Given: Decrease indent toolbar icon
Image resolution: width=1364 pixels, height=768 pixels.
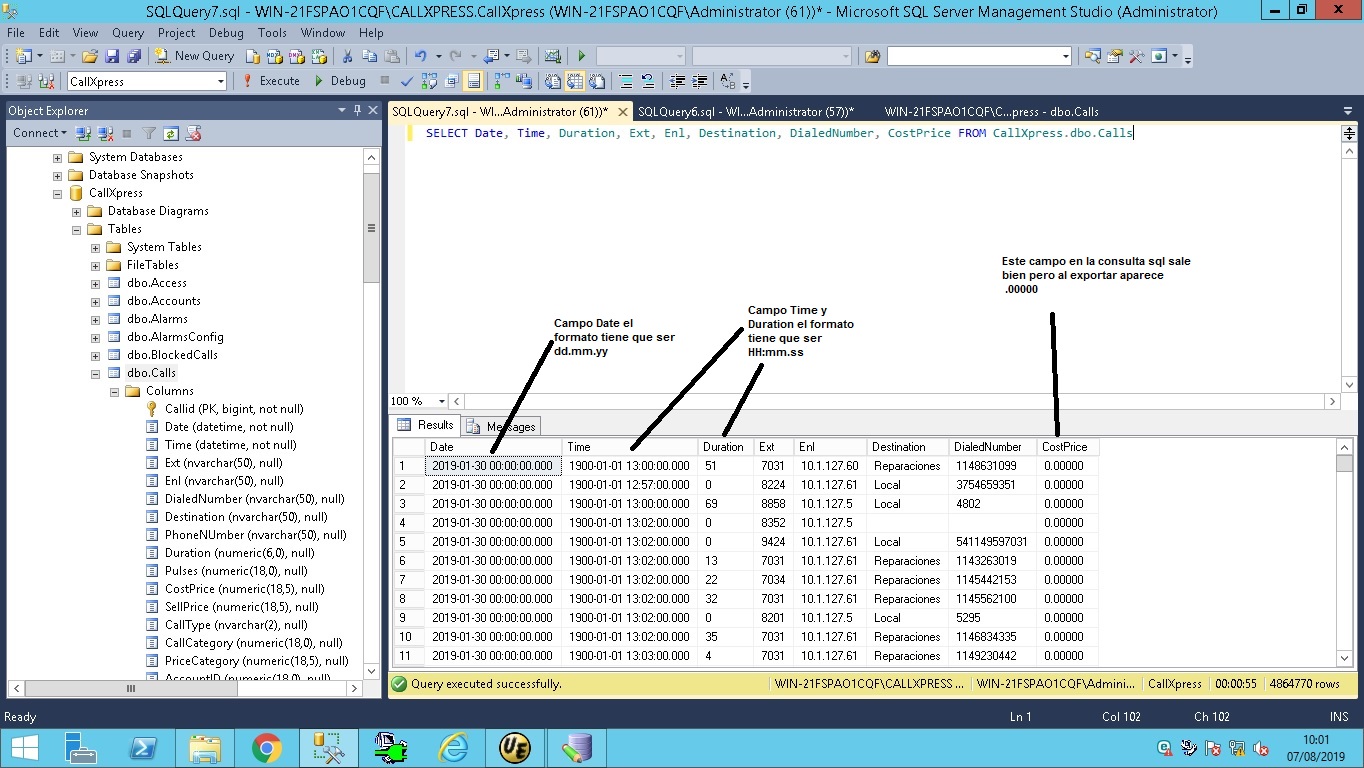Looking at the screenshot, I should (677, 81).
